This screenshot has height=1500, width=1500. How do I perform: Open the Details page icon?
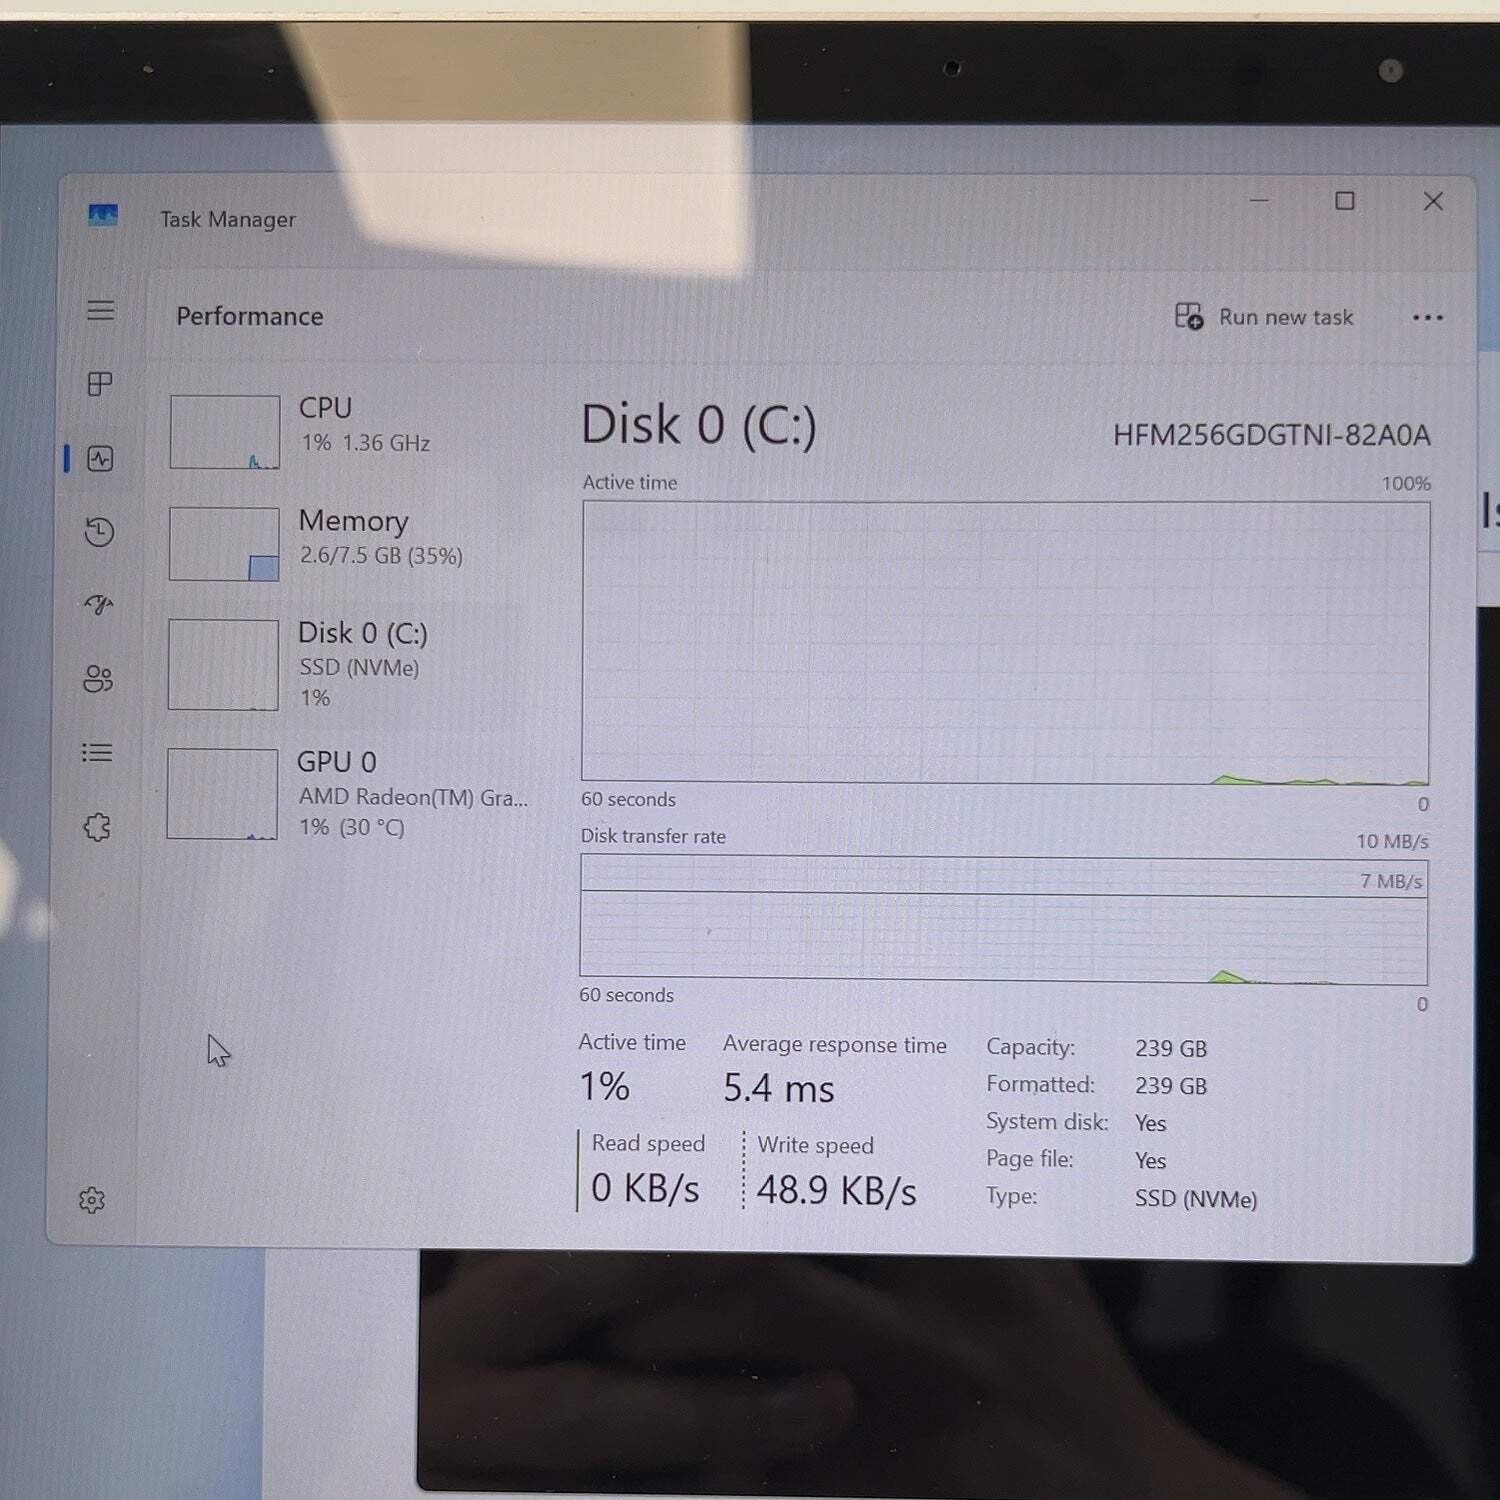pyautogui.click(x=97, y=752)
